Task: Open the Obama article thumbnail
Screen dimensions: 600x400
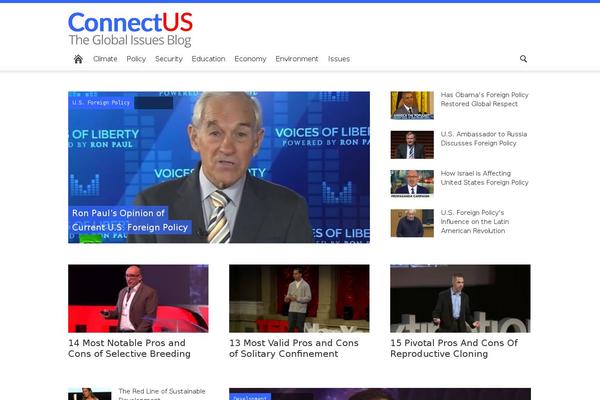Action: 412,105
